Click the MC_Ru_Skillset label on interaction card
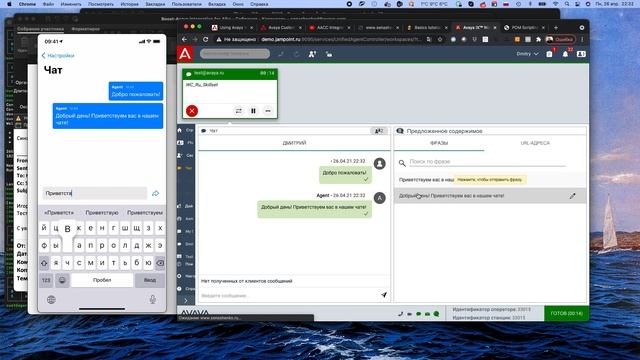 coord(202,85)
